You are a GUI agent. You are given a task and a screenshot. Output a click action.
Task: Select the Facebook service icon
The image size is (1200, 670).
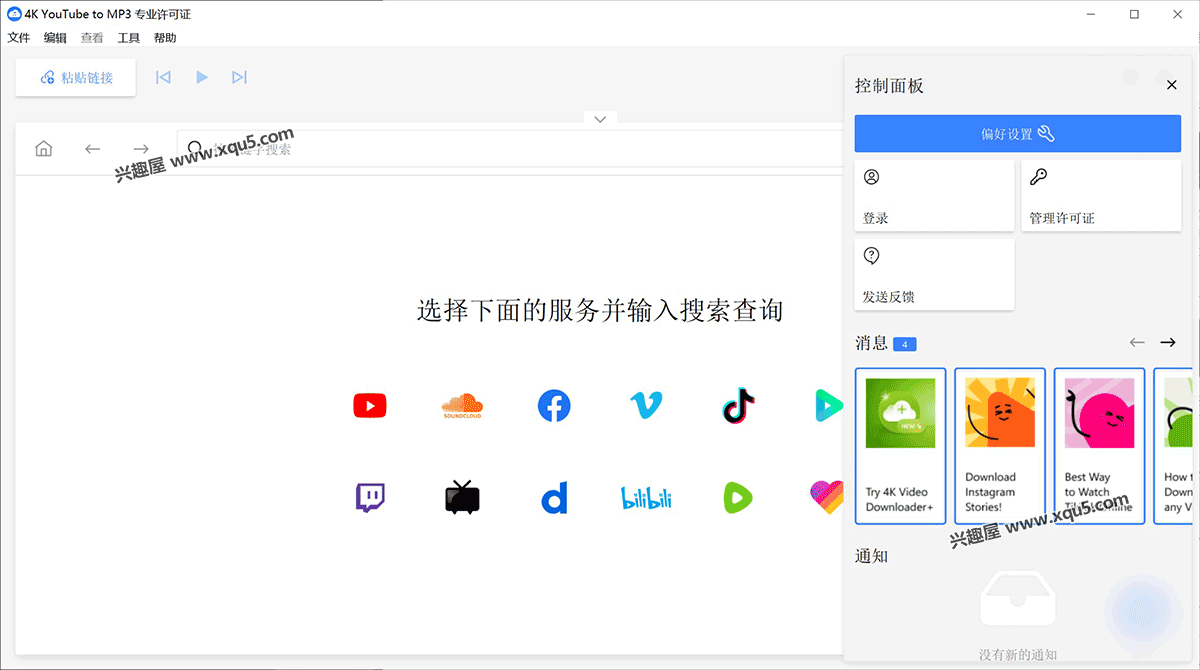click(554, 405)
